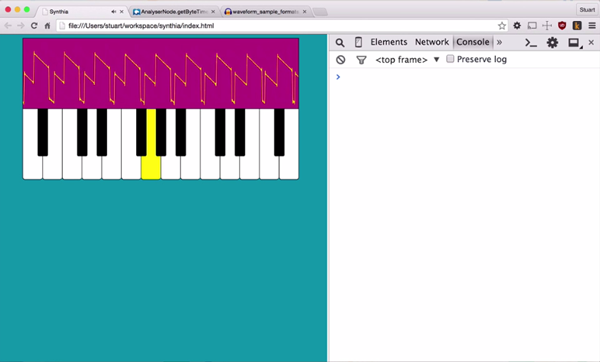Screen dimensions: 600x362
Task: Click the waveform oscilloscope display
Action: point(161,73)
